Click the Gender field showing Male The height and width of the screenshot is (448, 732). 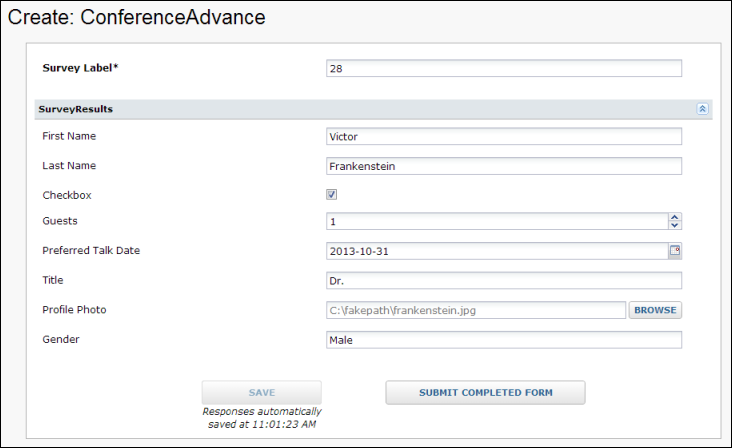[504, 340]
